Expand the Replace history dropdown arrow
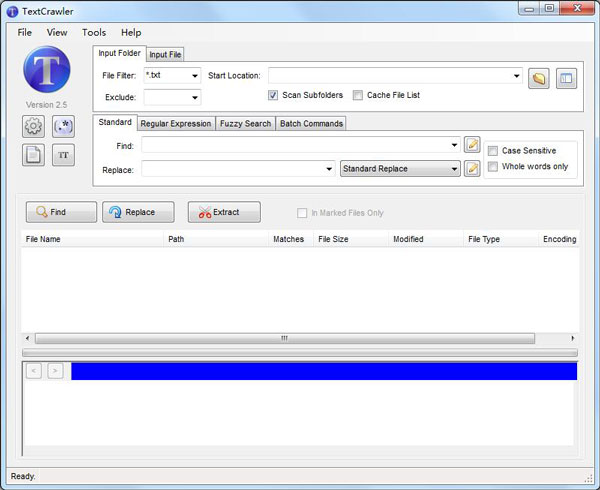 (x=329, y=169)
